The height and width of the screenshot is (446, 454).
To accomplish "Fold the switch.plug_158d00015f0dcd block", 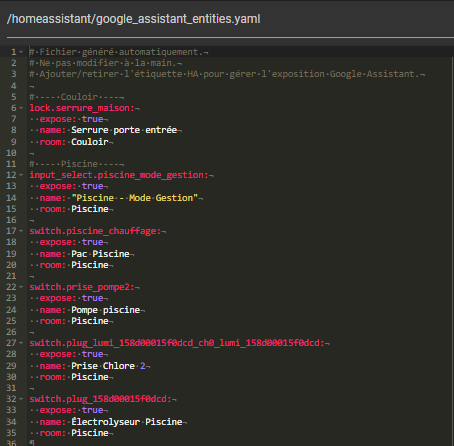I will pos(21,399).
